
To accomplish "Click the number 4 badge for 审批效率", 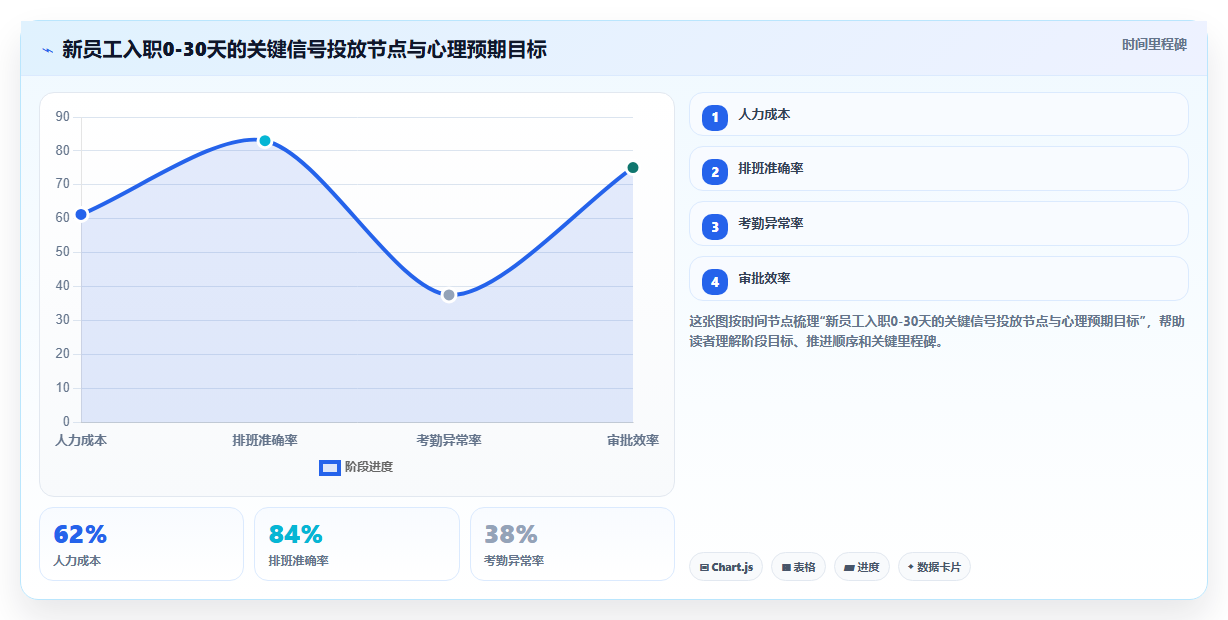I will 715,282.
